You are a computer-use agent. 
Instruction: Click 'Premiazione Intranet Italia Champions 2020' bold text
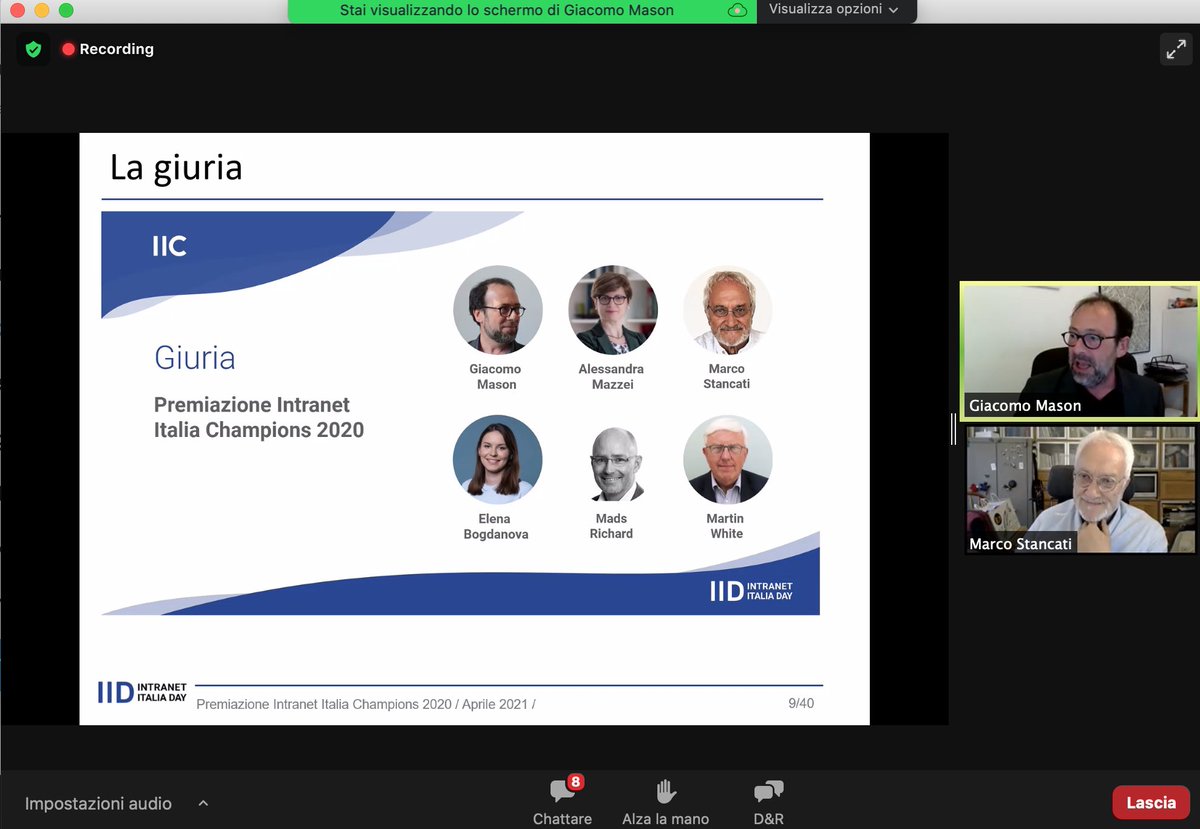pyautogui.click(x=259, y=418)
